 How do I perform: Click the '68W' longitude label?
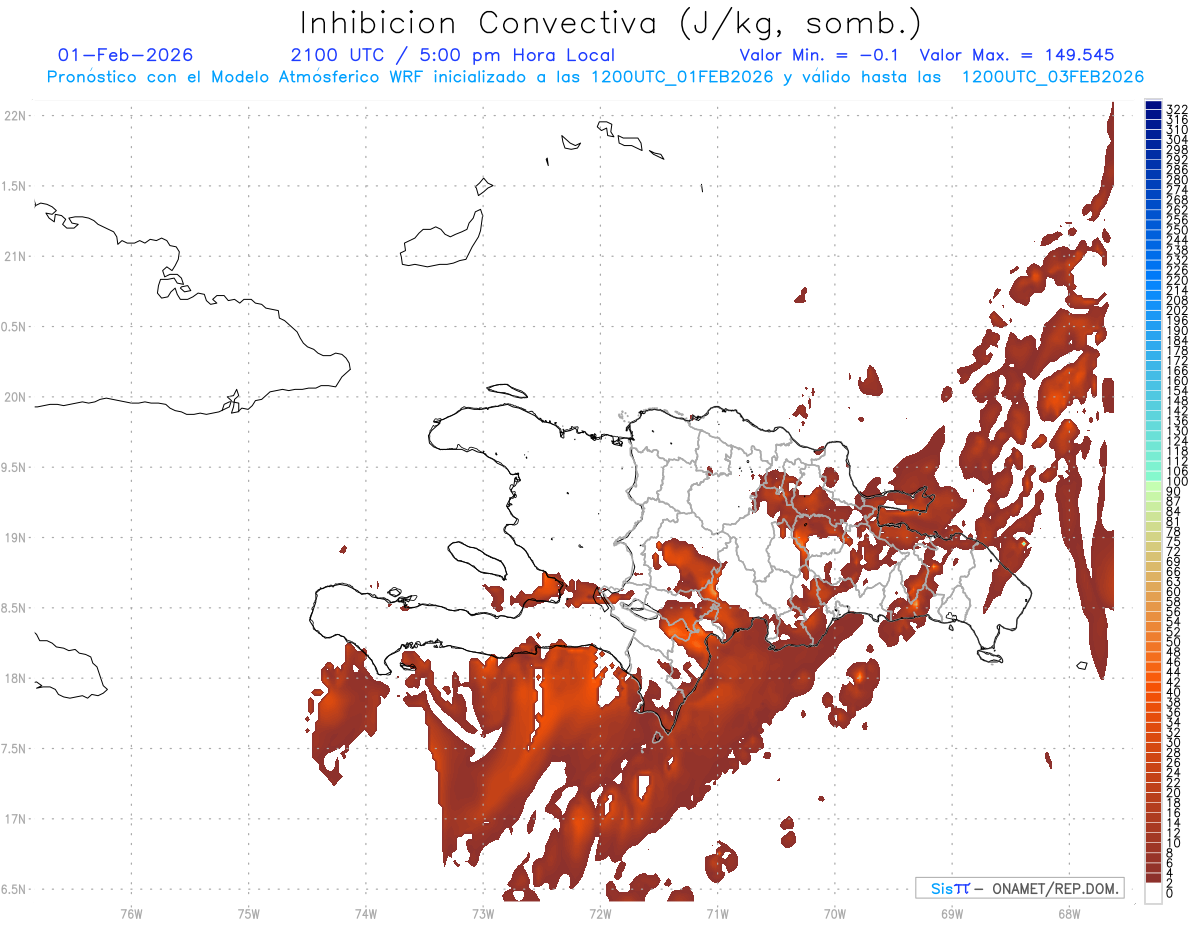coord(1069,912)
